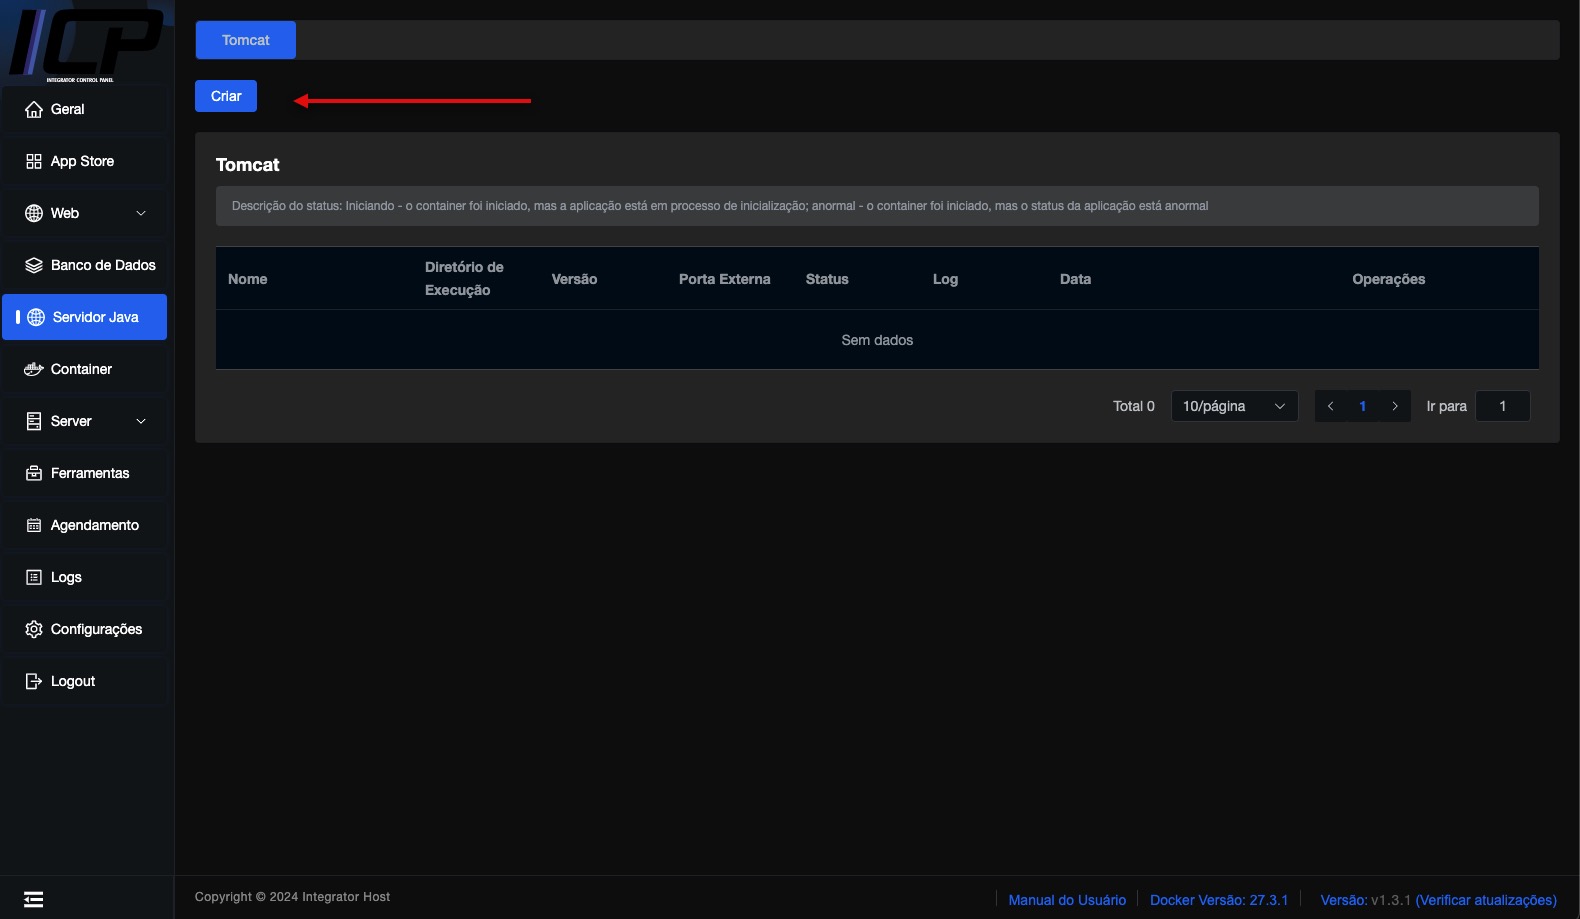Open the Manual do Usuário link

pos(1067,900)
